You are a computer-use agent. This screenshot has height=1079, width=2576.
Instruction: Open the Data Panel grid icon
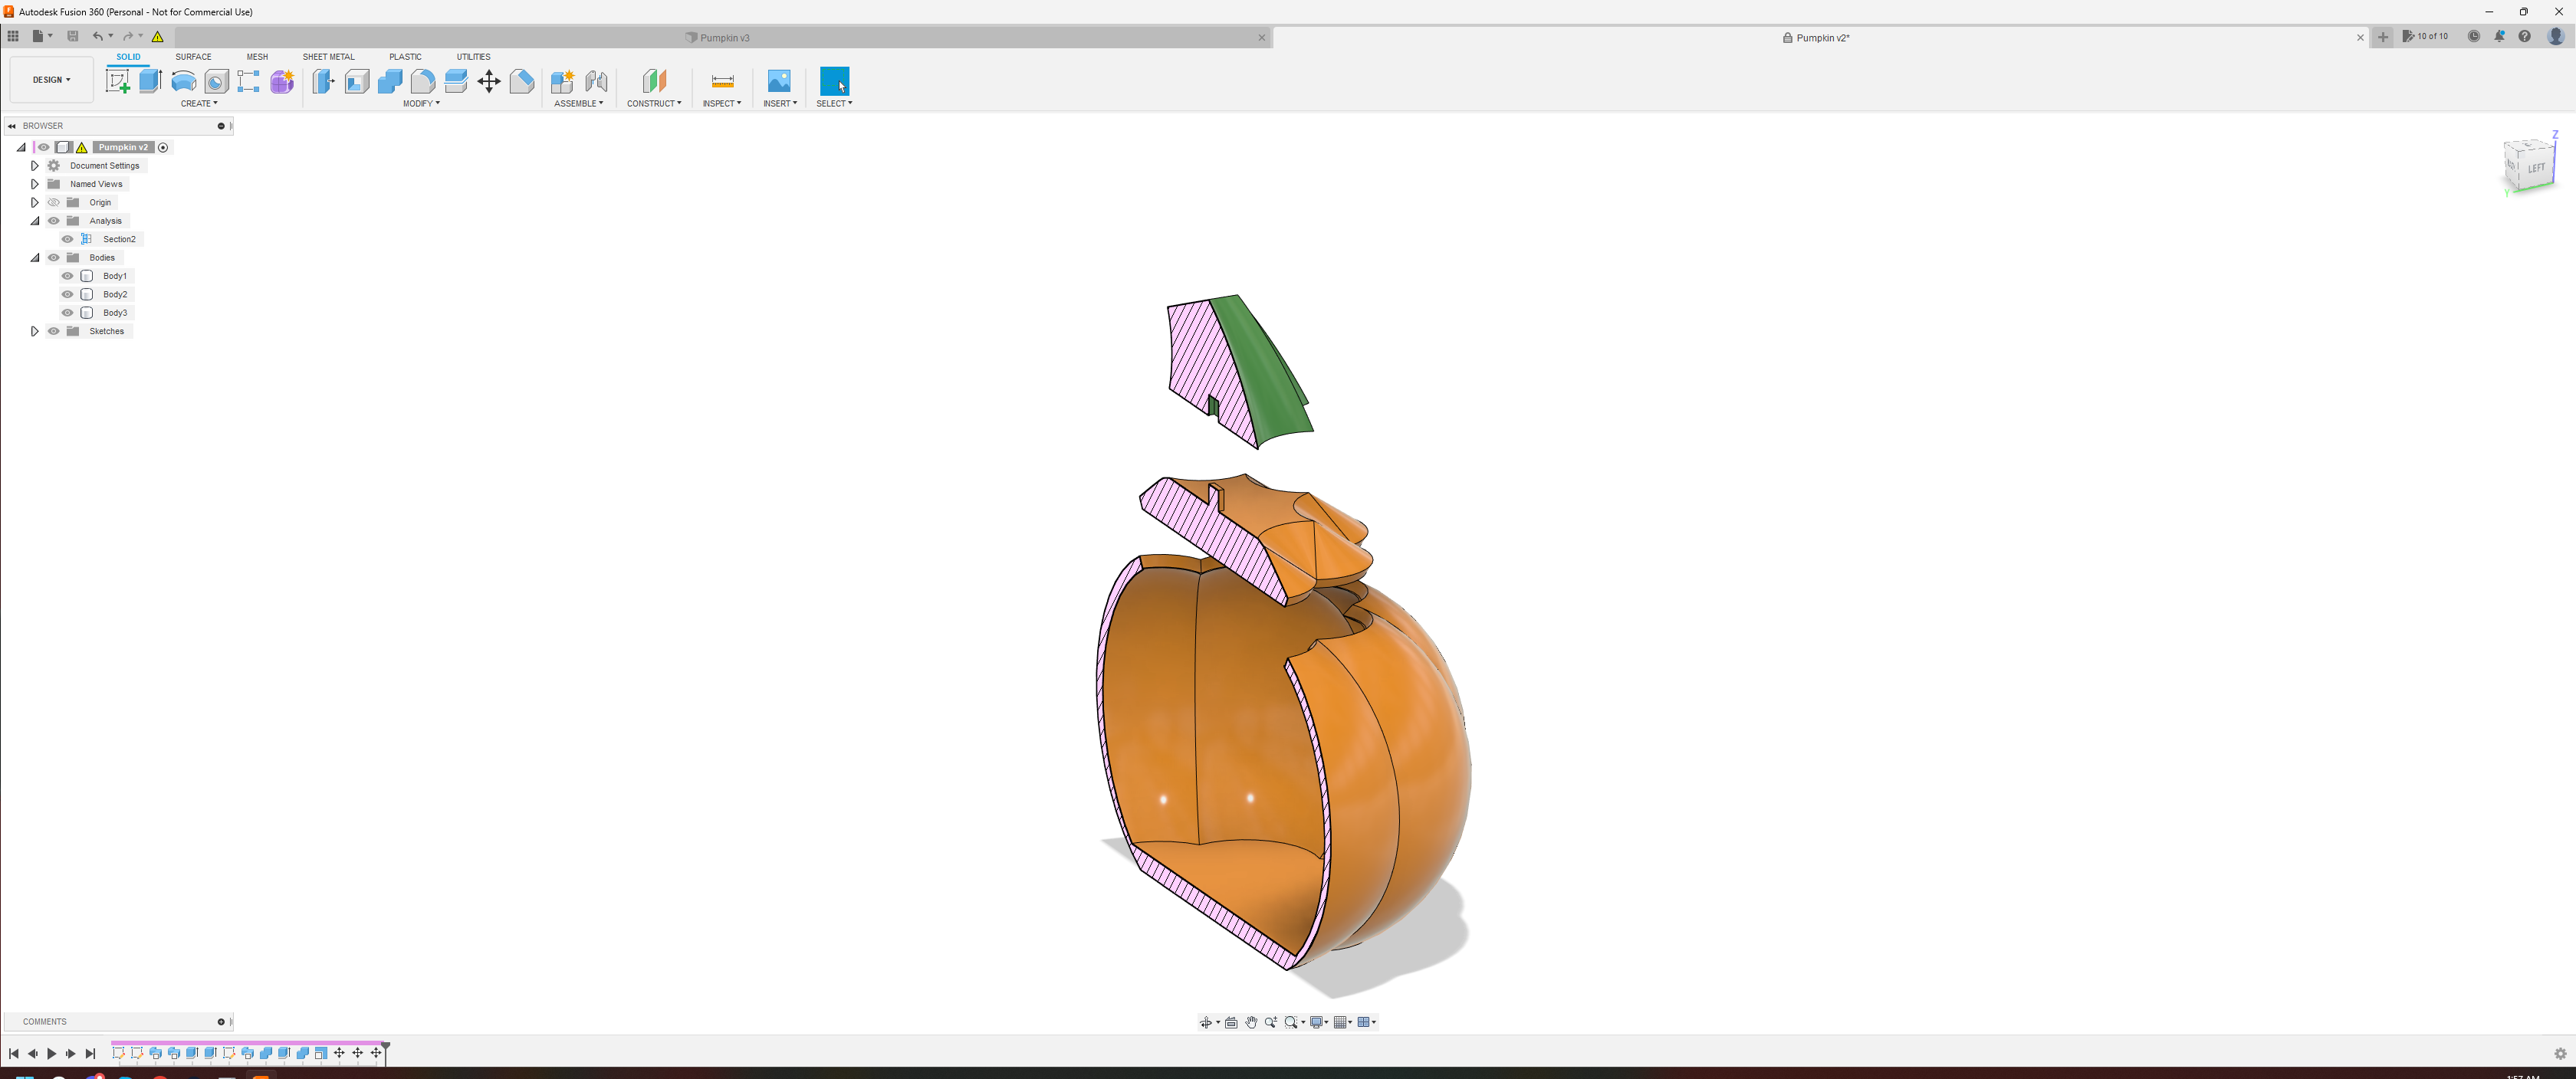[x=13, y=36]
